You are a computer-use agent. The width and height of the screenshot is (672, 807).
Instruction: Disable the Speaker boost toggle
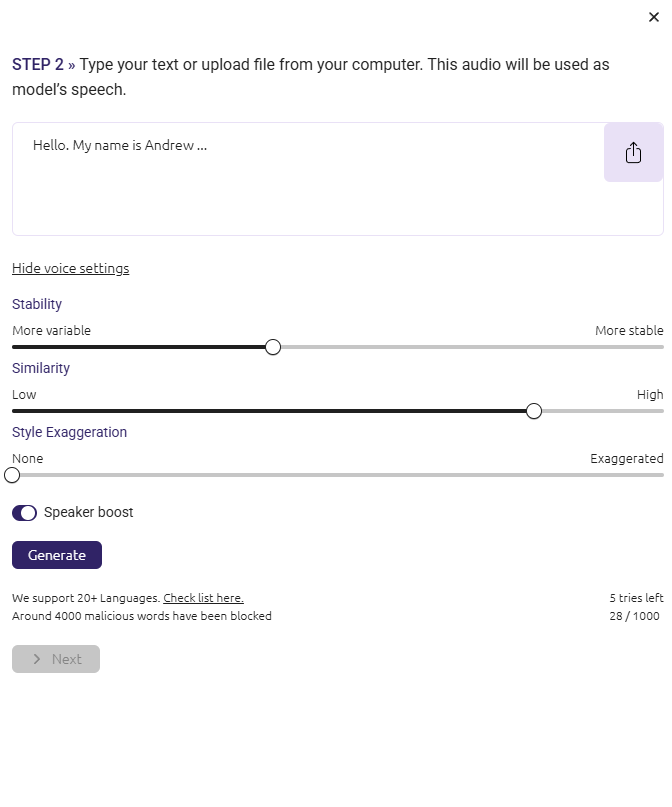coord(25,513)
